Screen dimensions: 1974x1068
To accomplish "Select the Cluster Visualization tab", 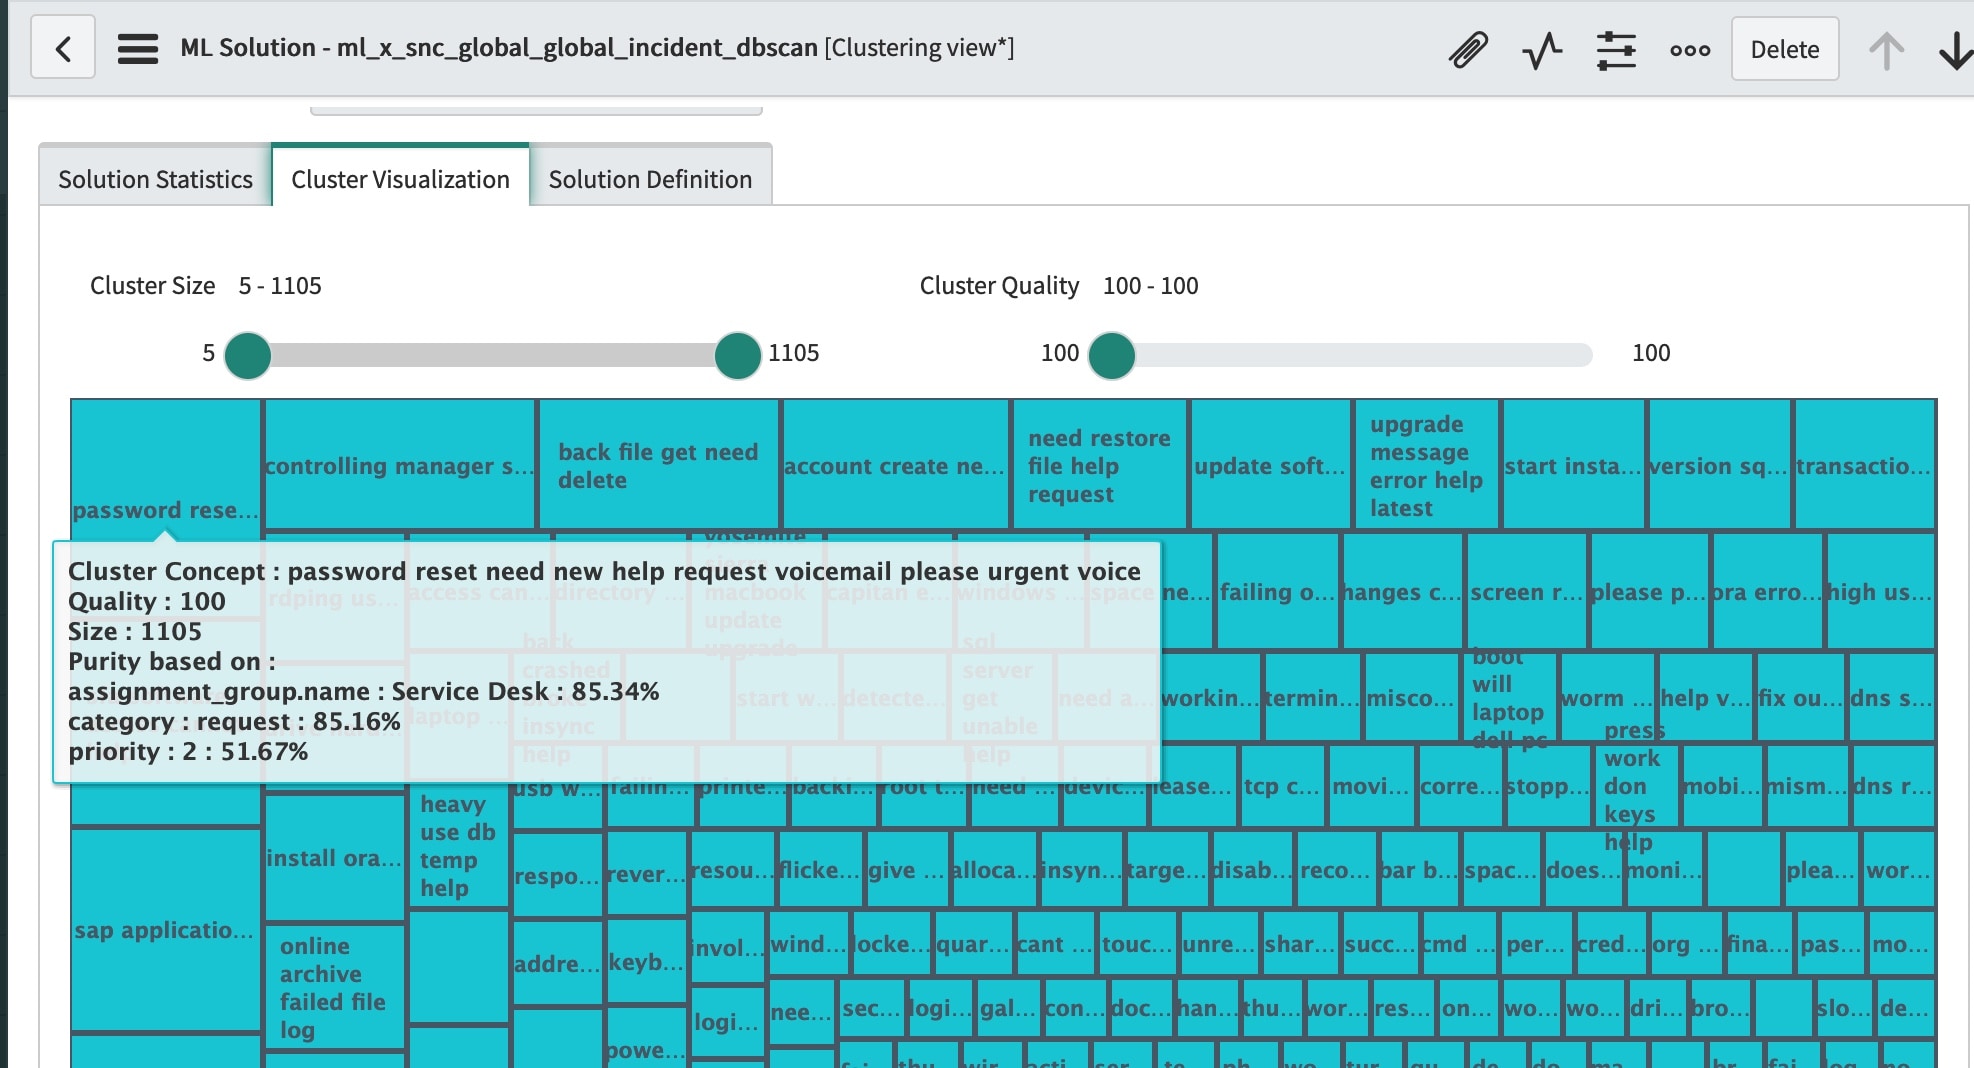I will tap(400, 178).
